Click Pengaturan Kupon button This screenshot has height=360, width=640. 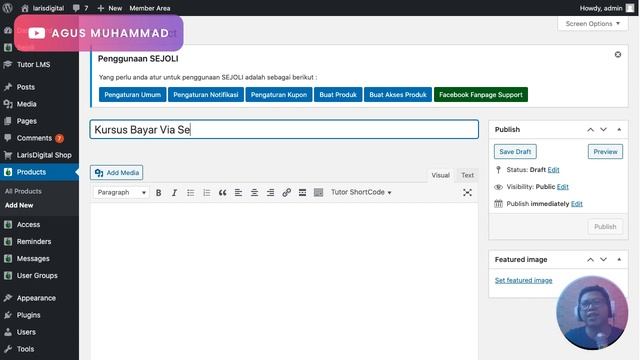[x=279, y=95]
